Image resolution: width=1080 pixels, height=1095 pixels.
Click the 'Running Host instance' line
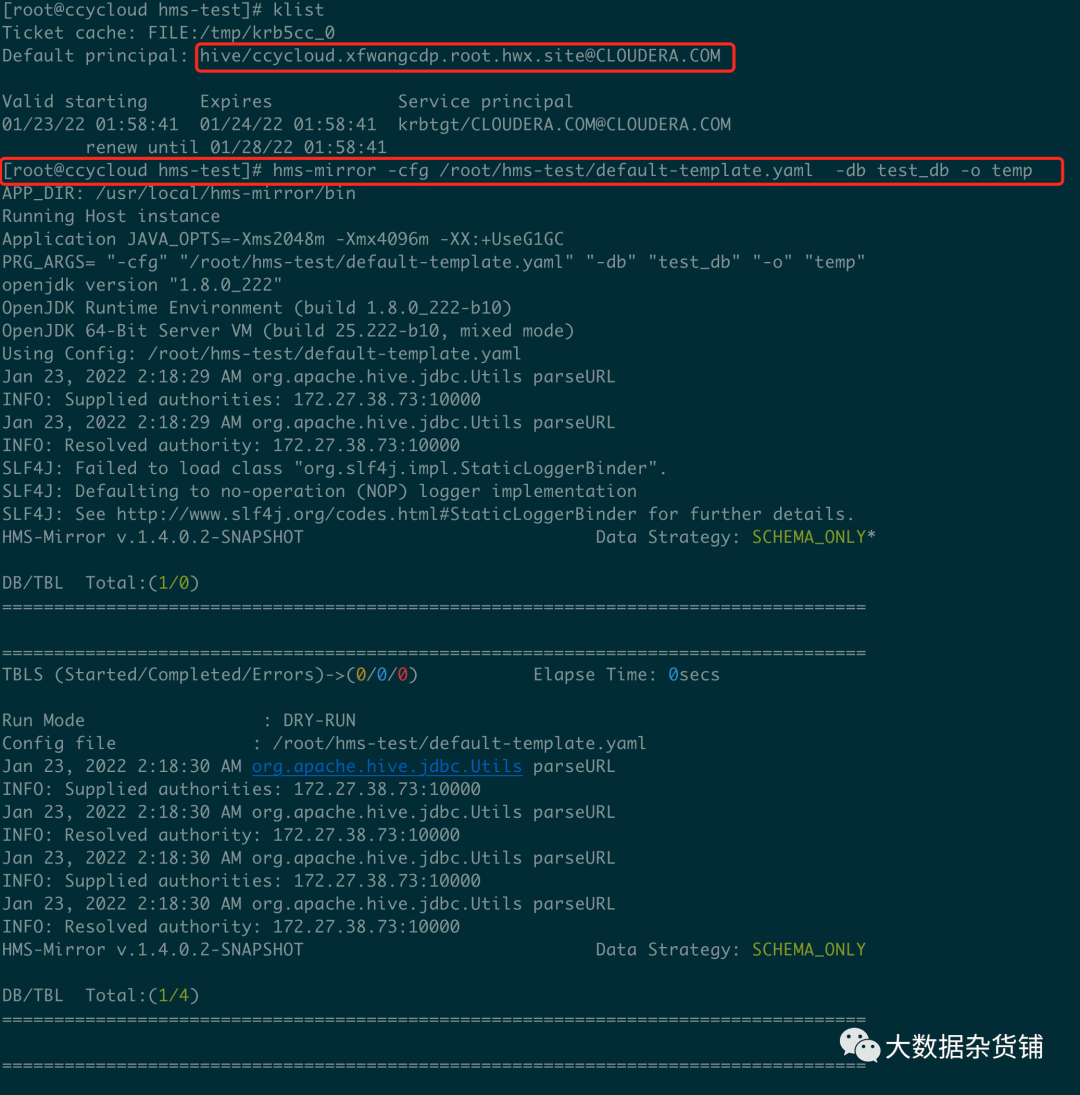pos(111,216)
